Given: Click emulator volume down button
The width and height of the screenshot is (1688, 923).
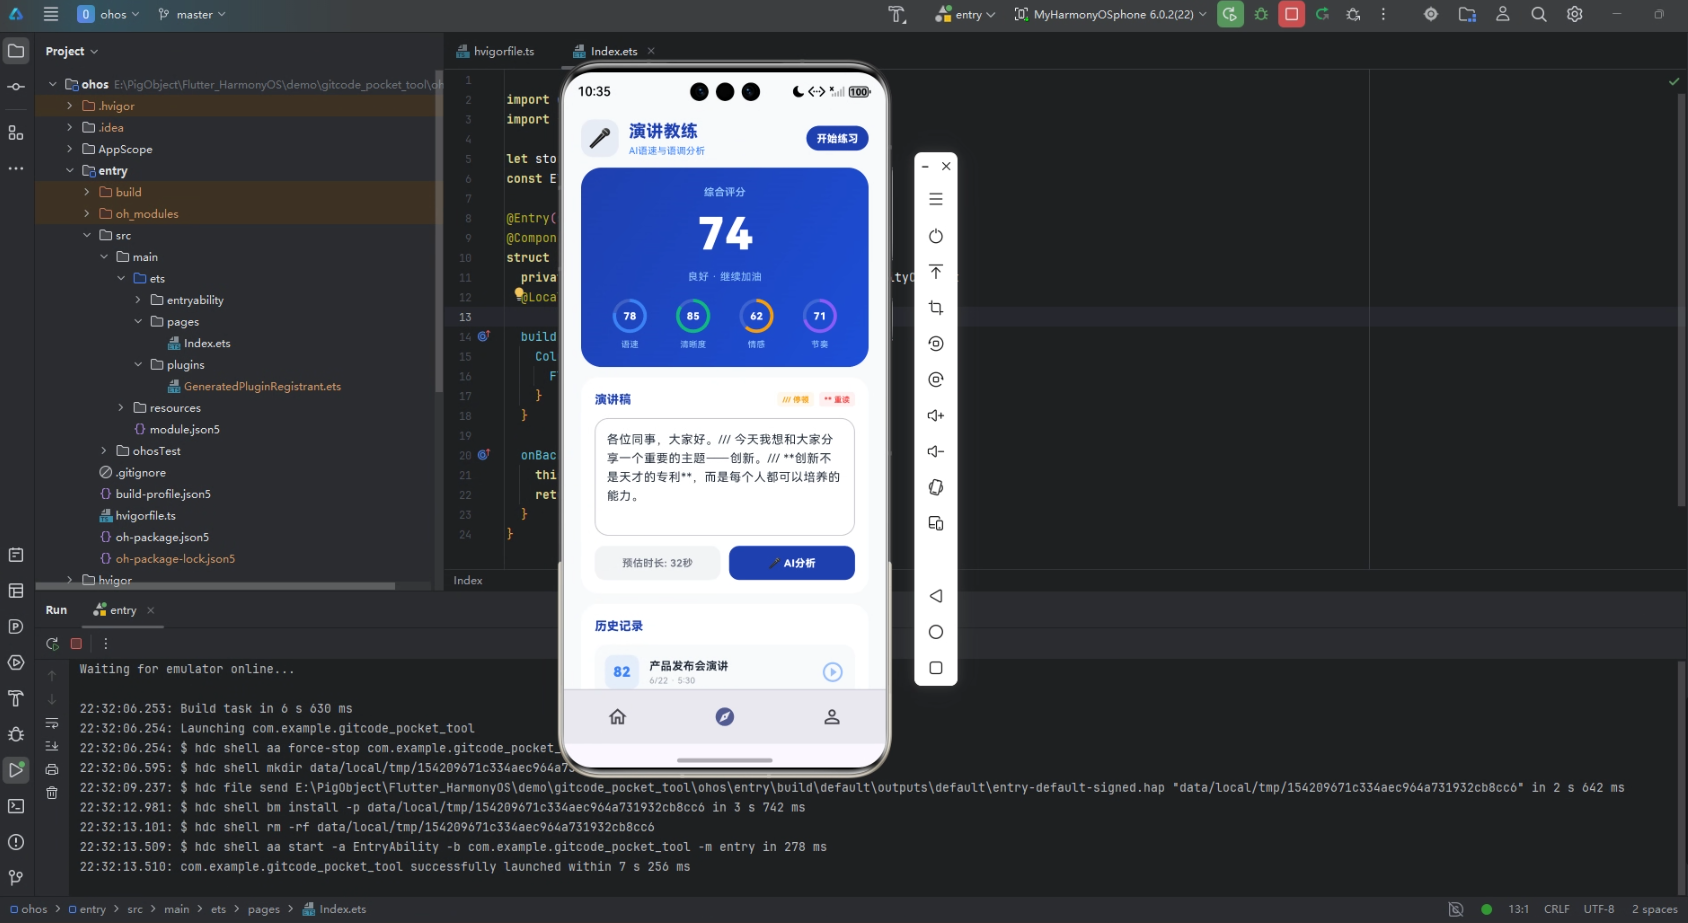Looking at the screenshot, I should 936,451.
